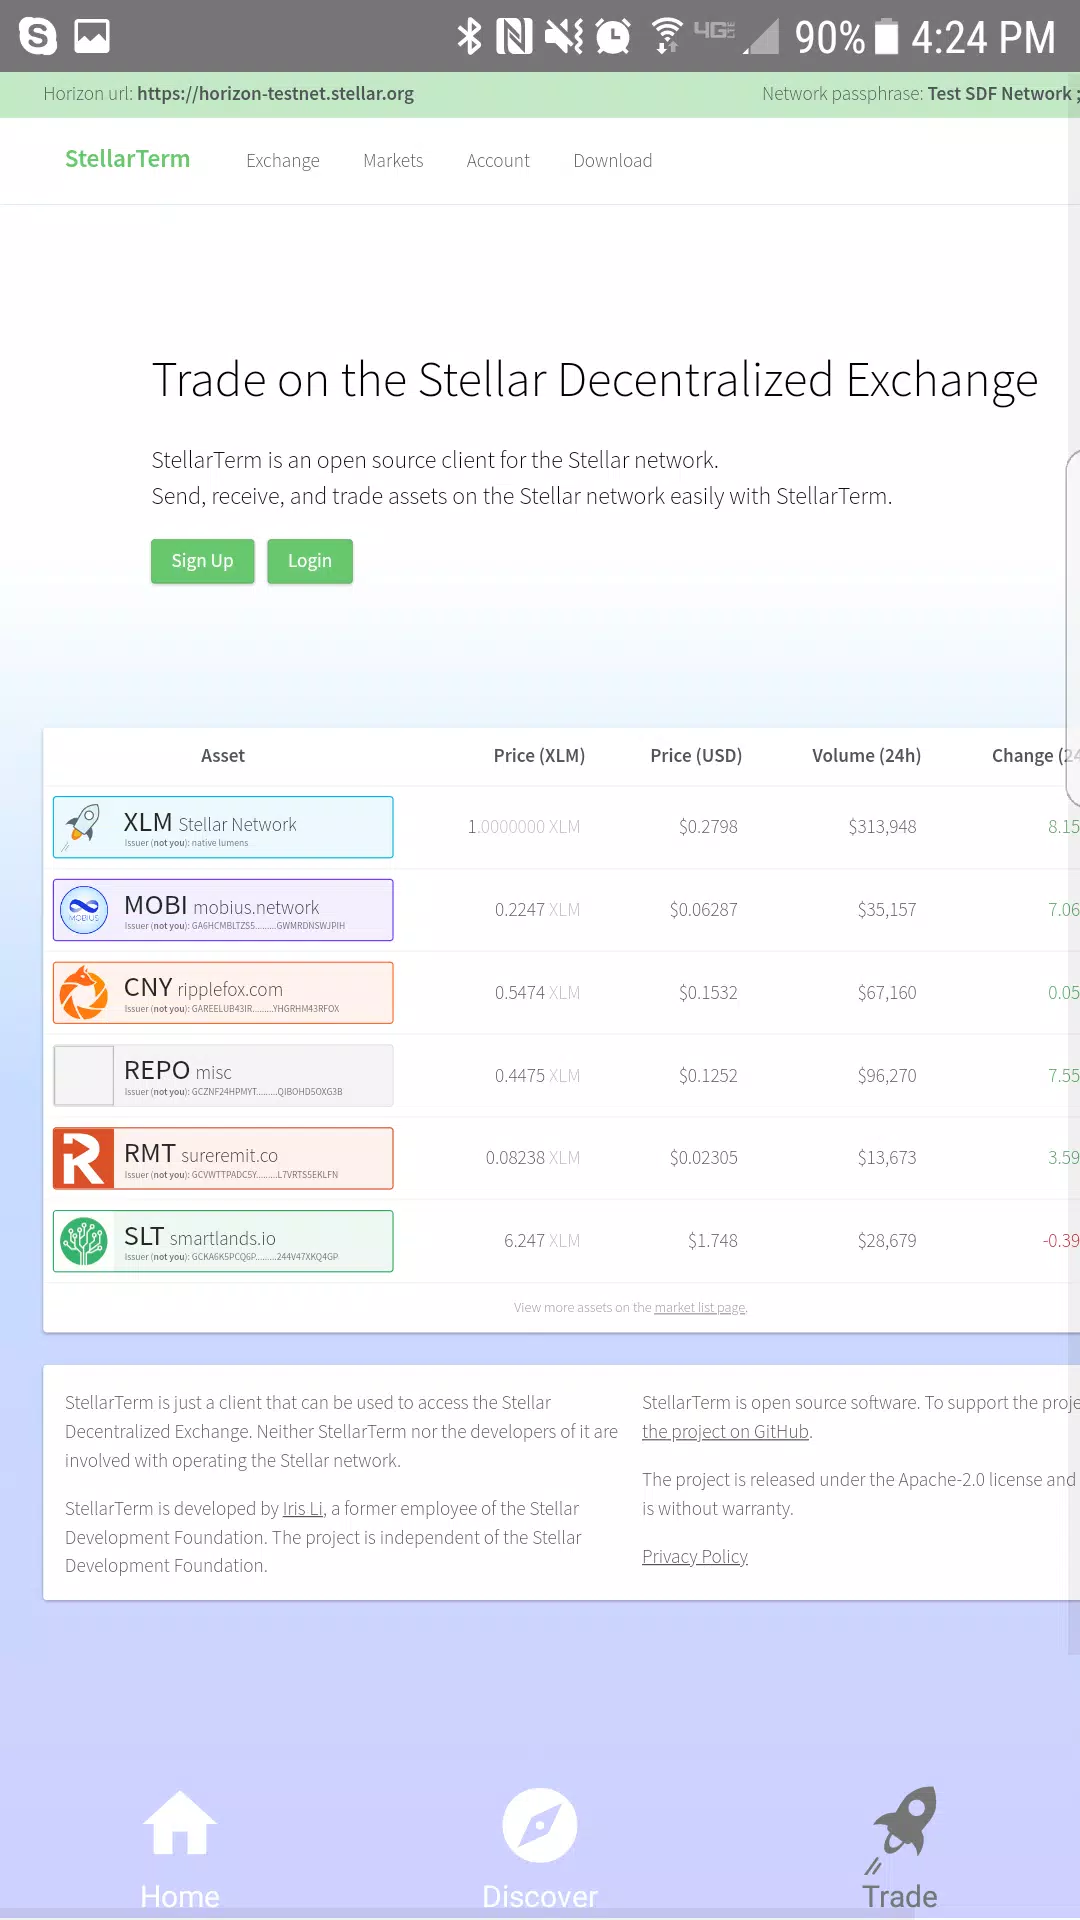Open the Account menu item
The width and height of the screenshot is (1080, 1920).
tap(498, 161)
